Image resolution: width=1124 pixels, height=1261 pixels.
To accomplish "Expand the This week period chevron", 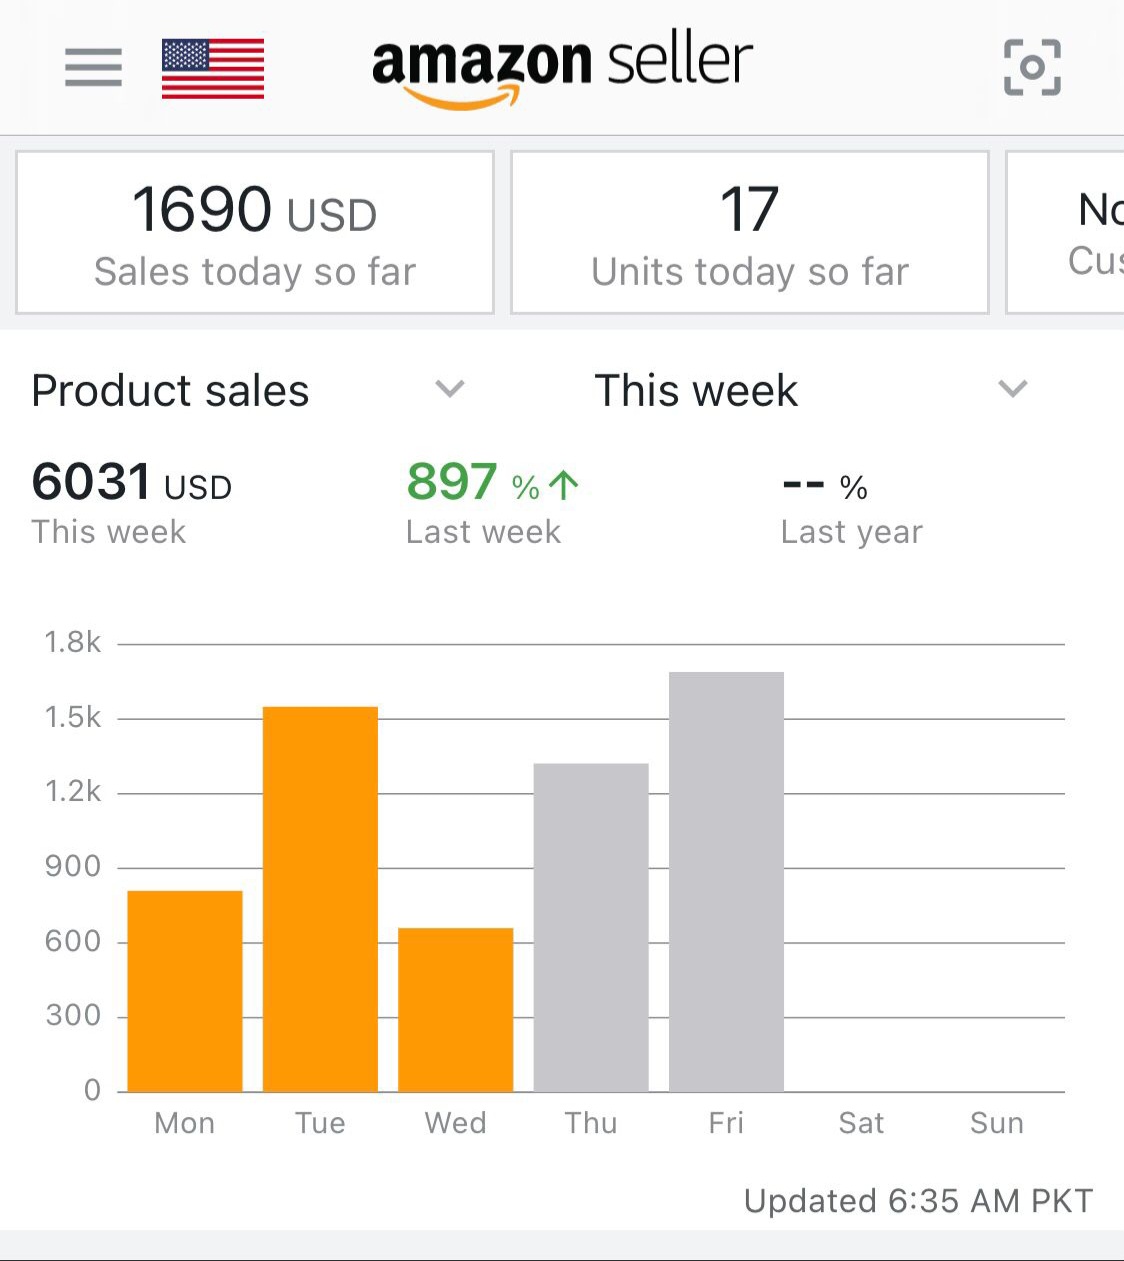I will [x=1013, y=389].
